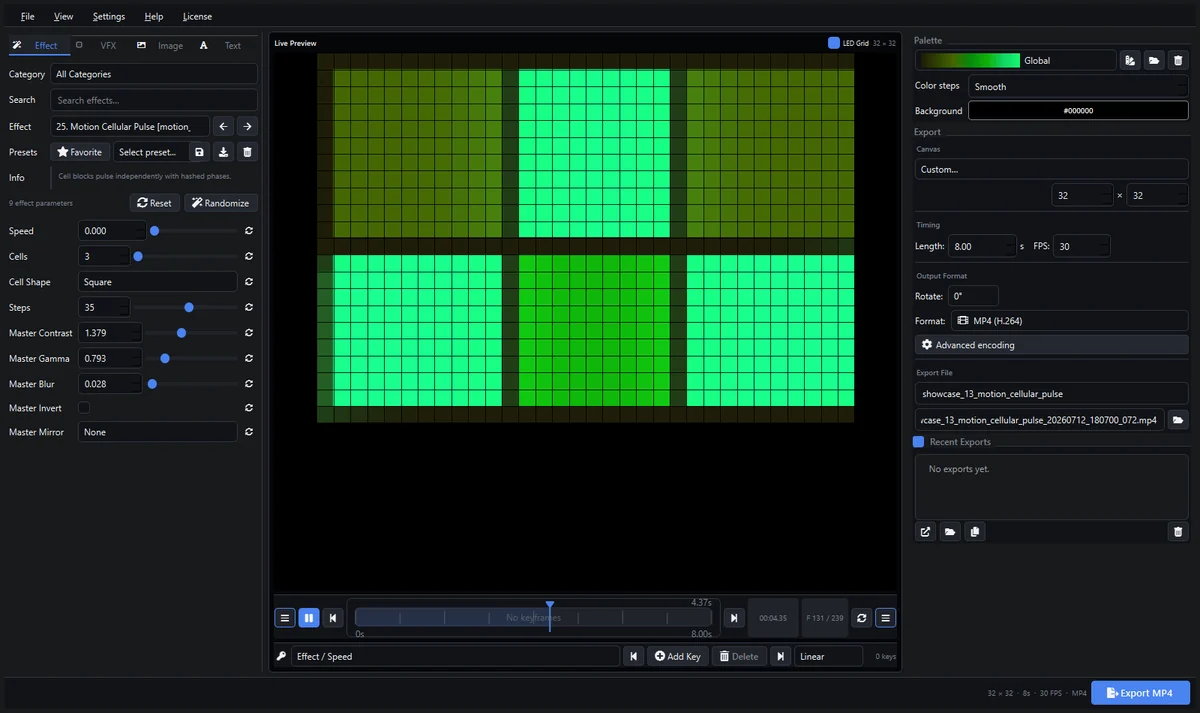The width and height of the screenshot is (1200, 713).
Task: Adjust the Master Contrast slider handle
Action: click(x=181, y=333)
